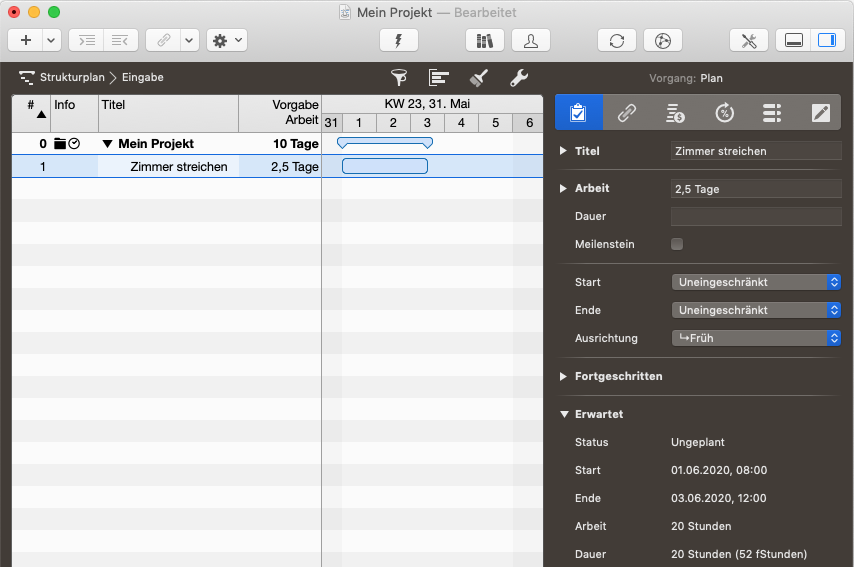Enable the Meilenstein checkbox

[677, 244]
